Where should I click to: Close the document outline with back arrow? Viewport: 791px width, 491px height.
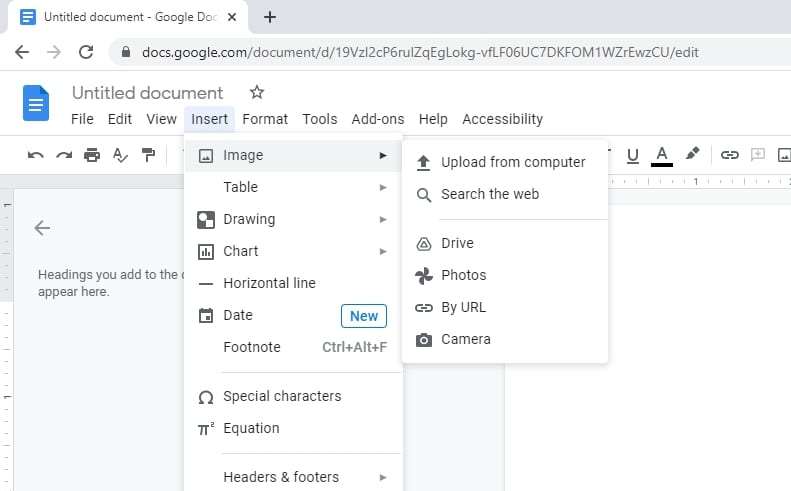click(42, 228)
